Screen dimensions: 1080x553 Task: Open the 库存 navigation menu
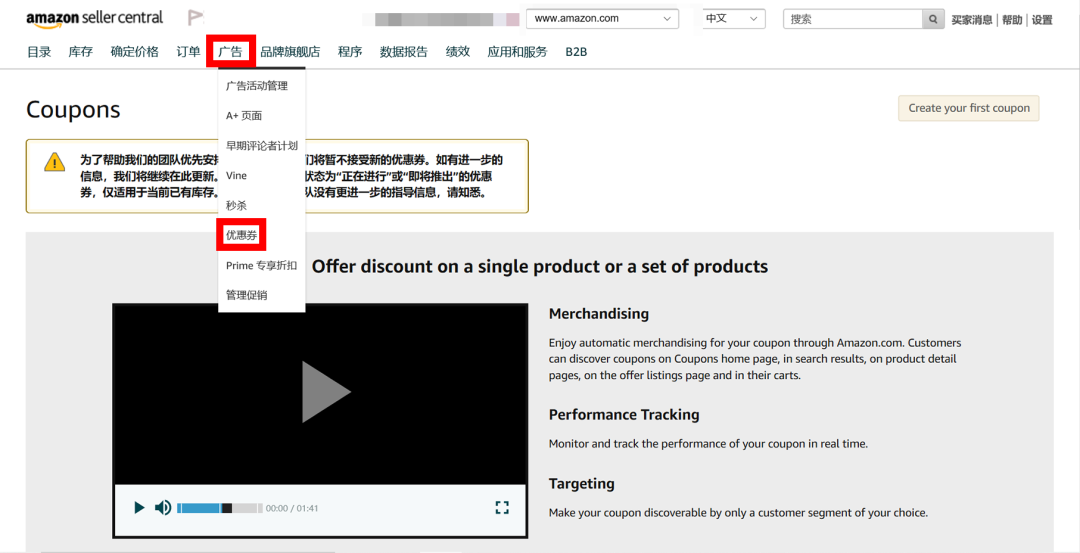[80, 52]
